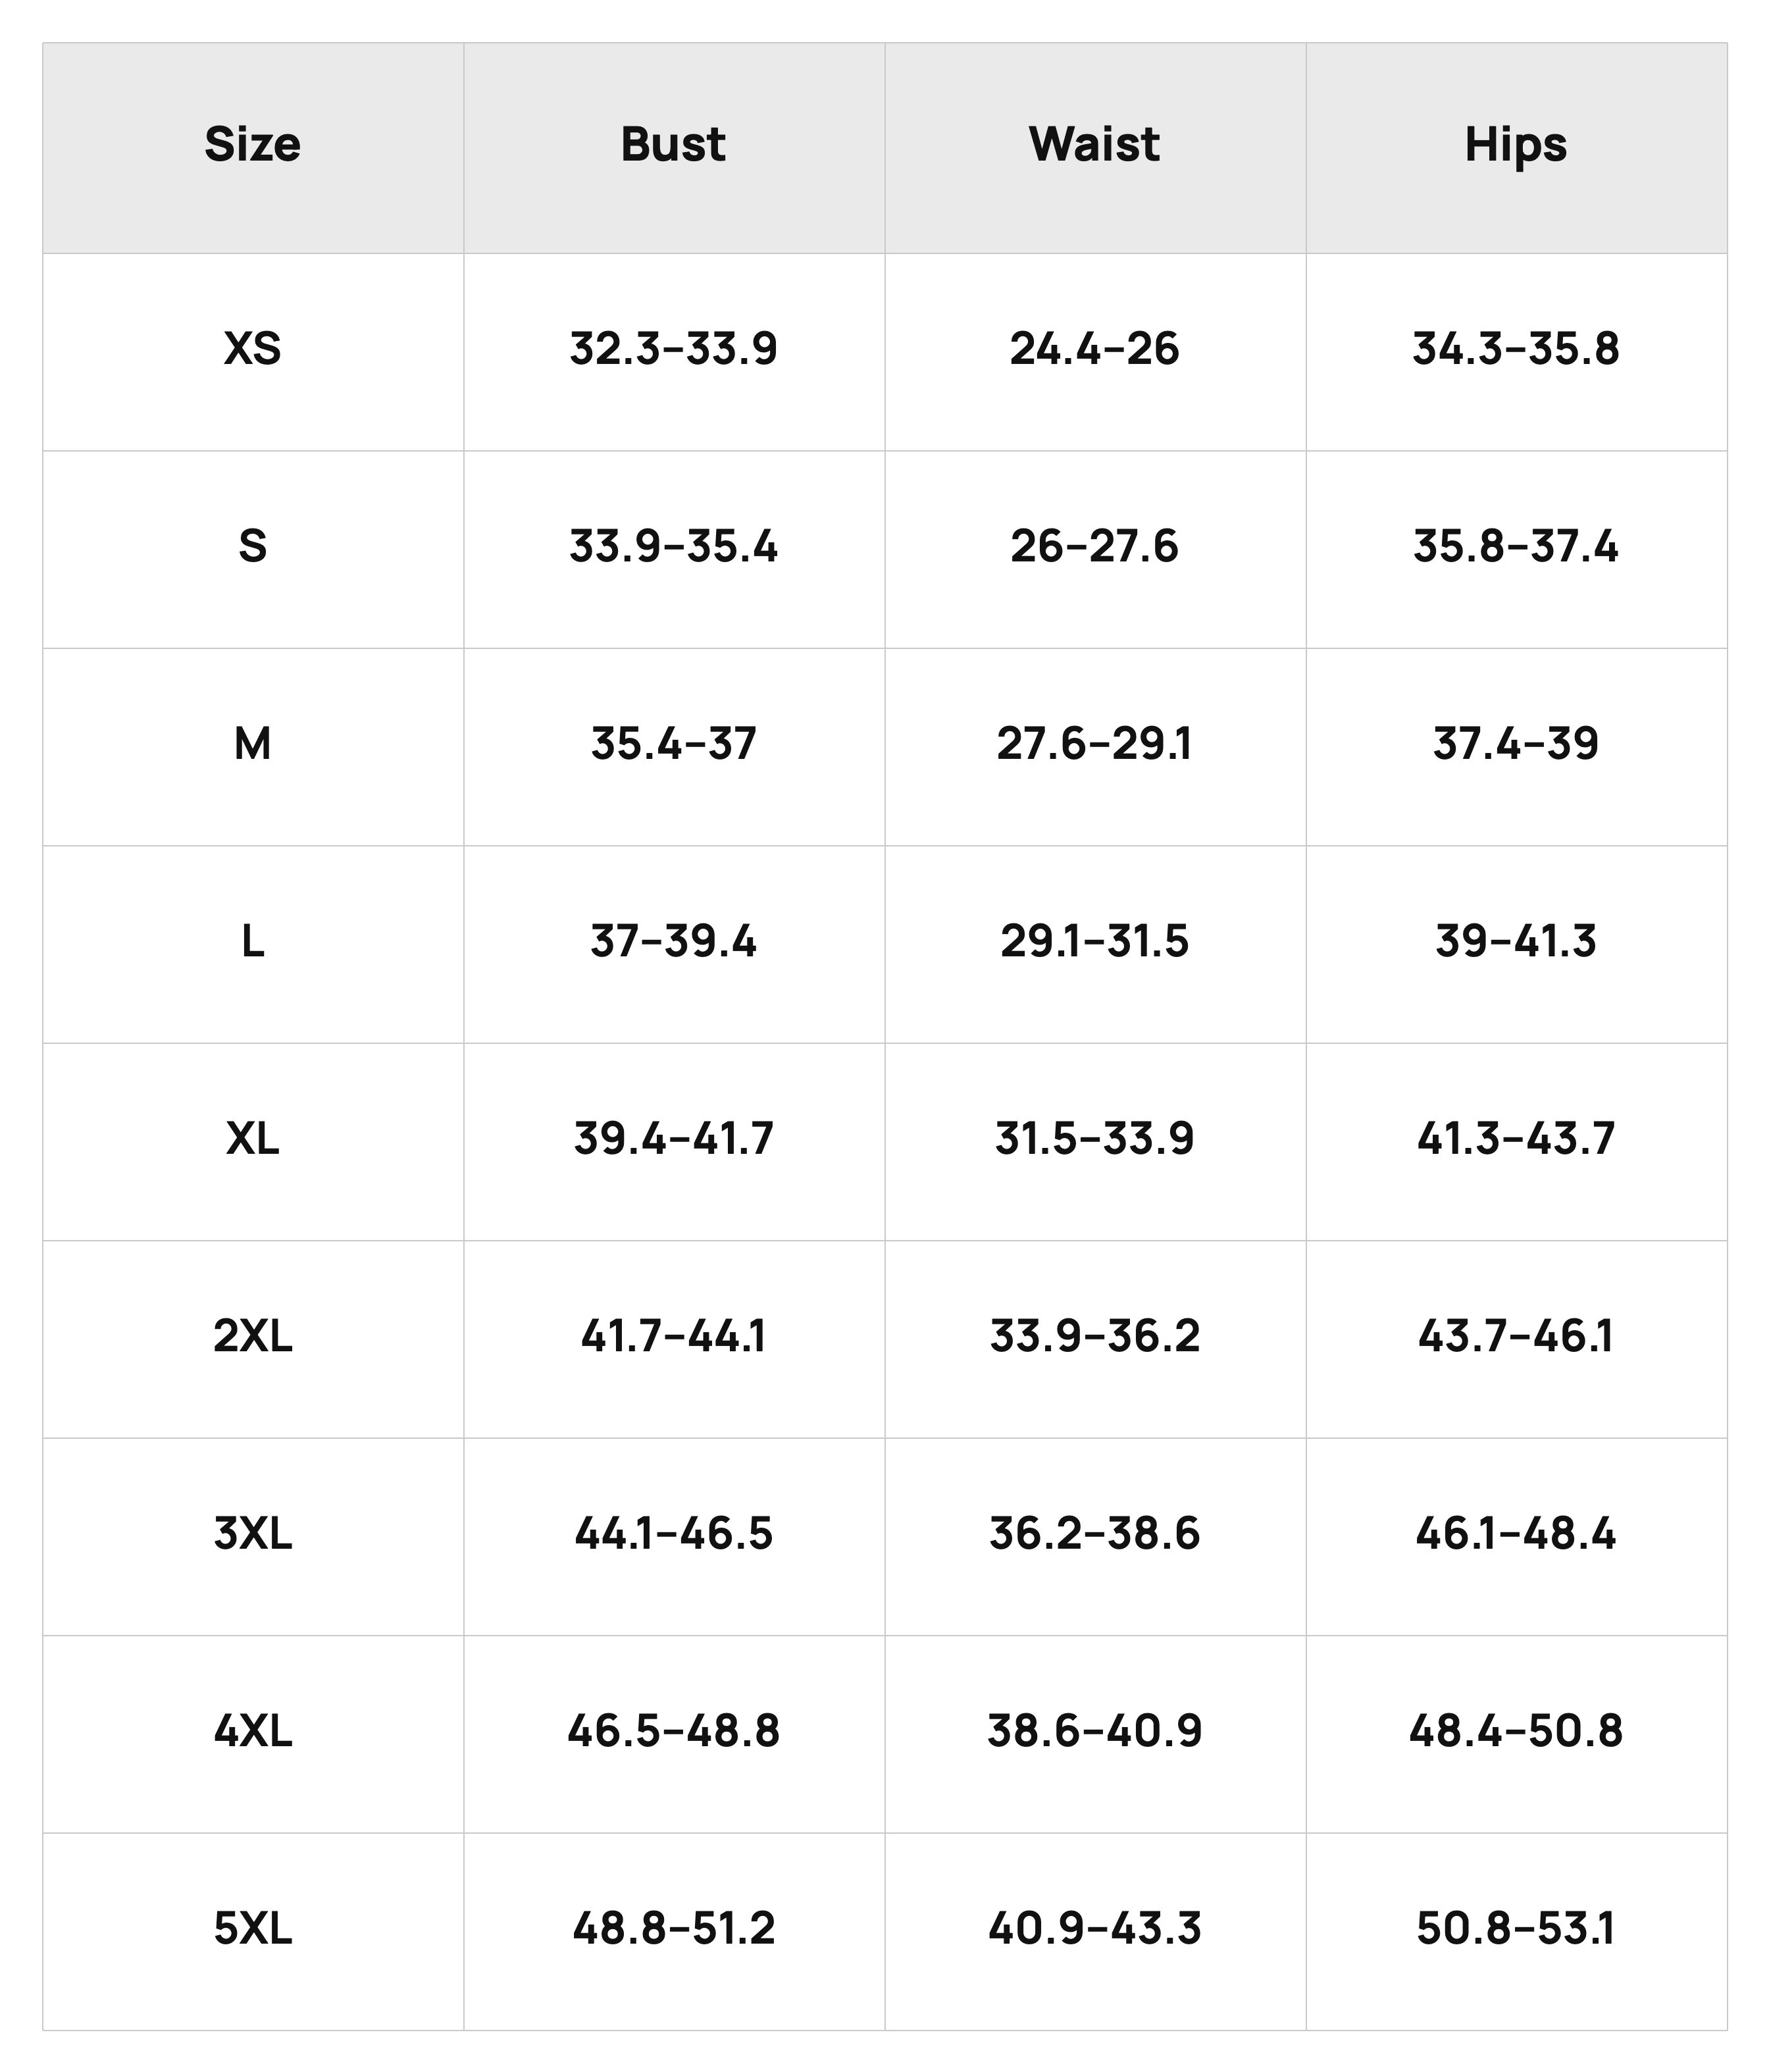Select the Waist column header
Viewport: 1769px width, 2072px height.
(x=1094, y=145)
